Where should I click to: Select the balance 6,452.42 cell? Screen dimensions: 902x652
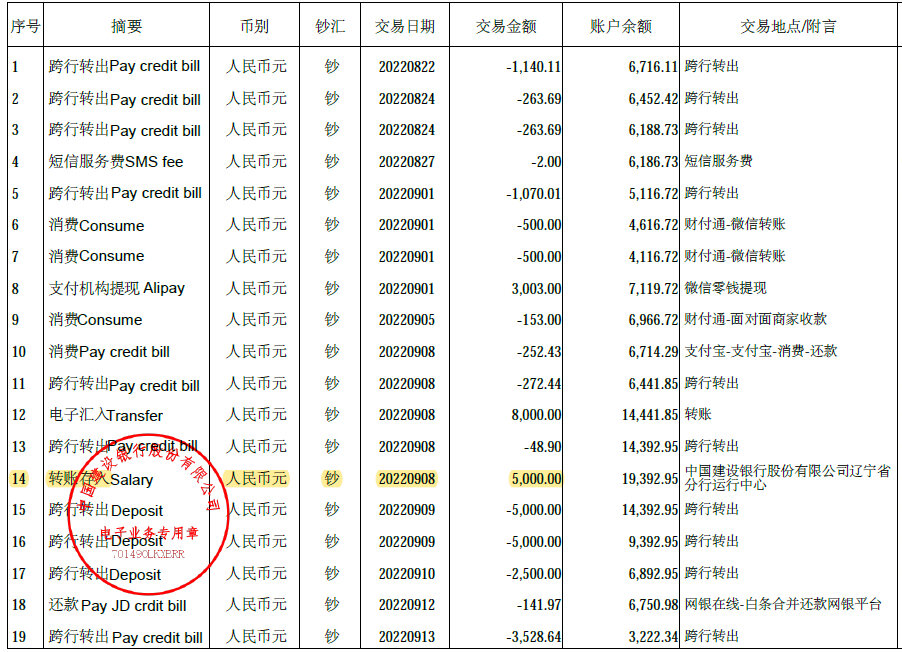[x=653, y=98]
